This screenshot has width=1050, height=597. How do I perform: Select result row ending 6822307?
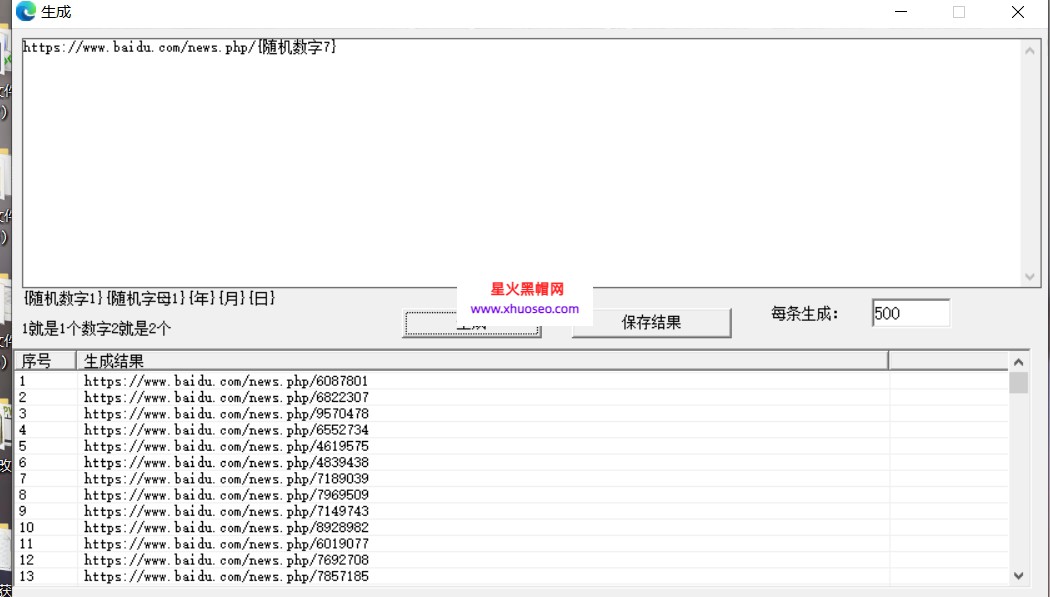point(512,397)
